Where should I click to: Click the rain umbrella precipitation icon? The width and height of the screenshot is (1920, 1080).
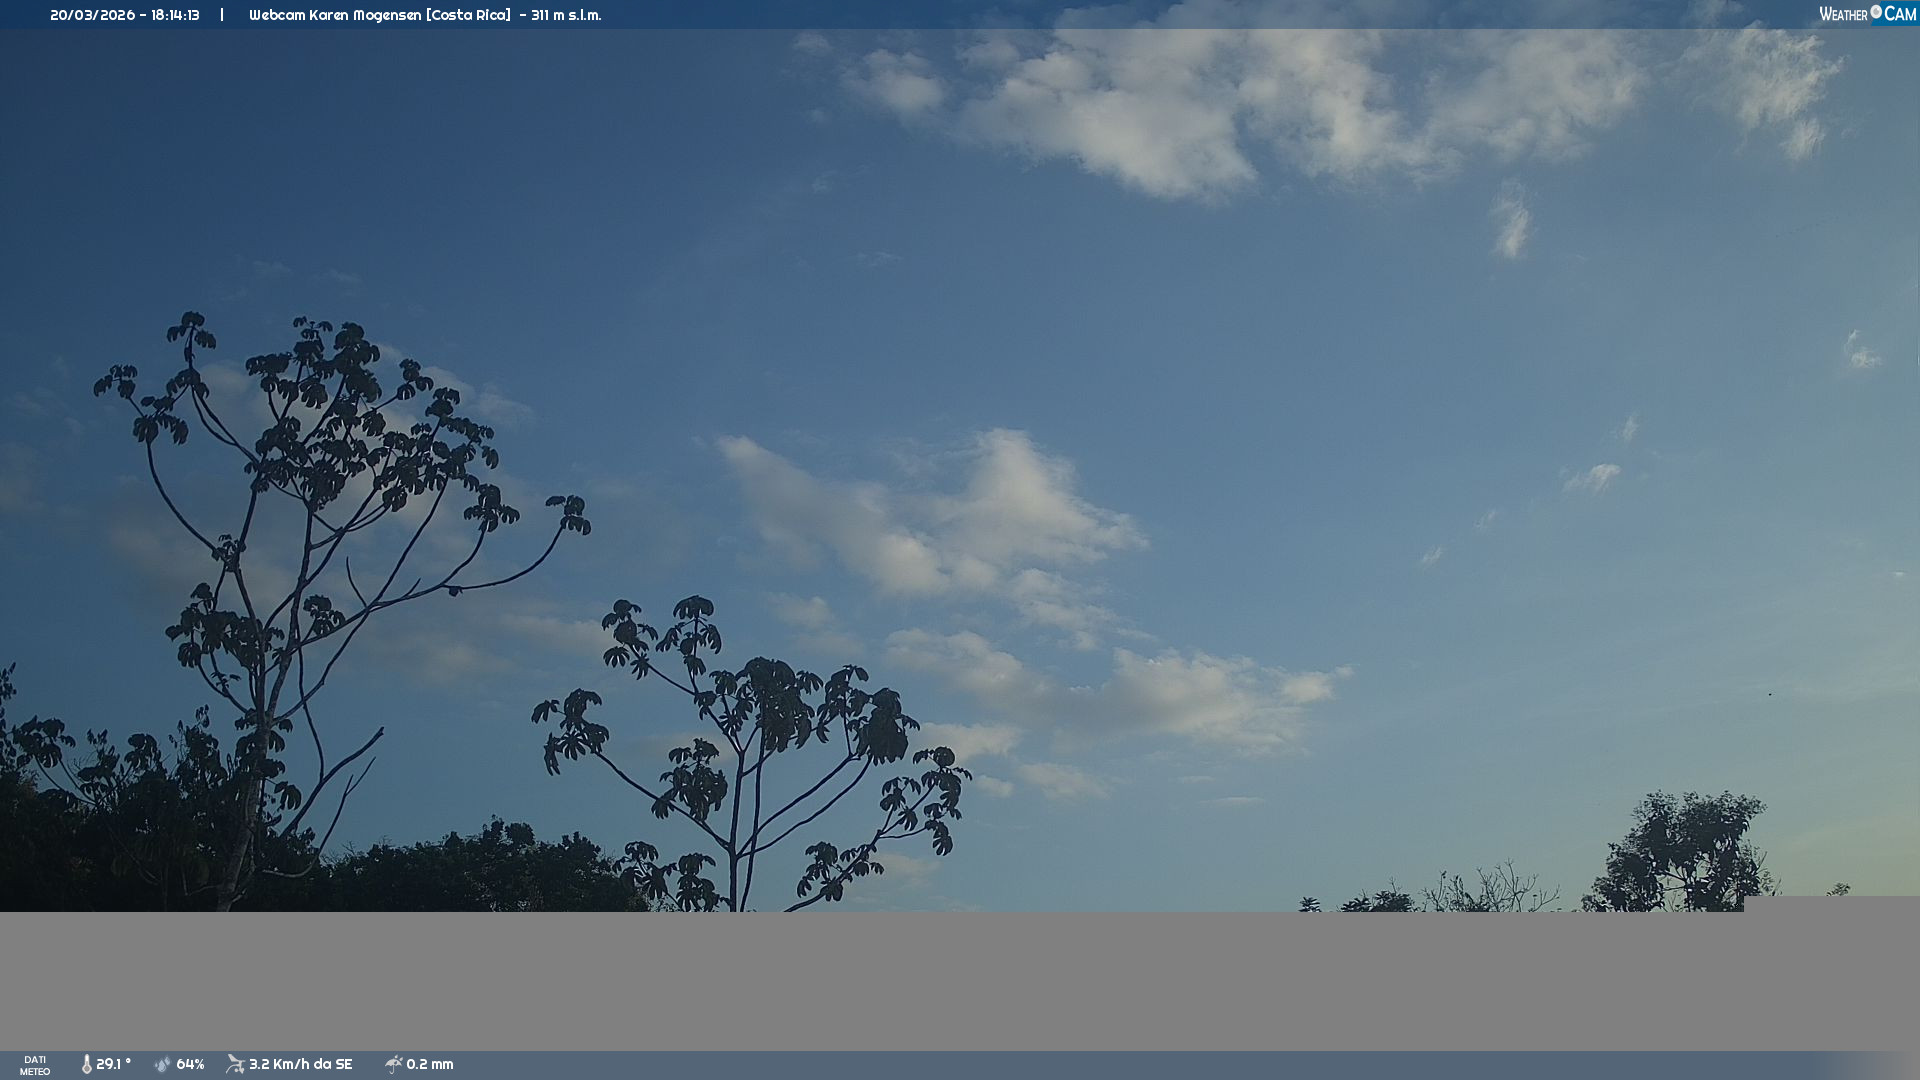[393, 1065]
